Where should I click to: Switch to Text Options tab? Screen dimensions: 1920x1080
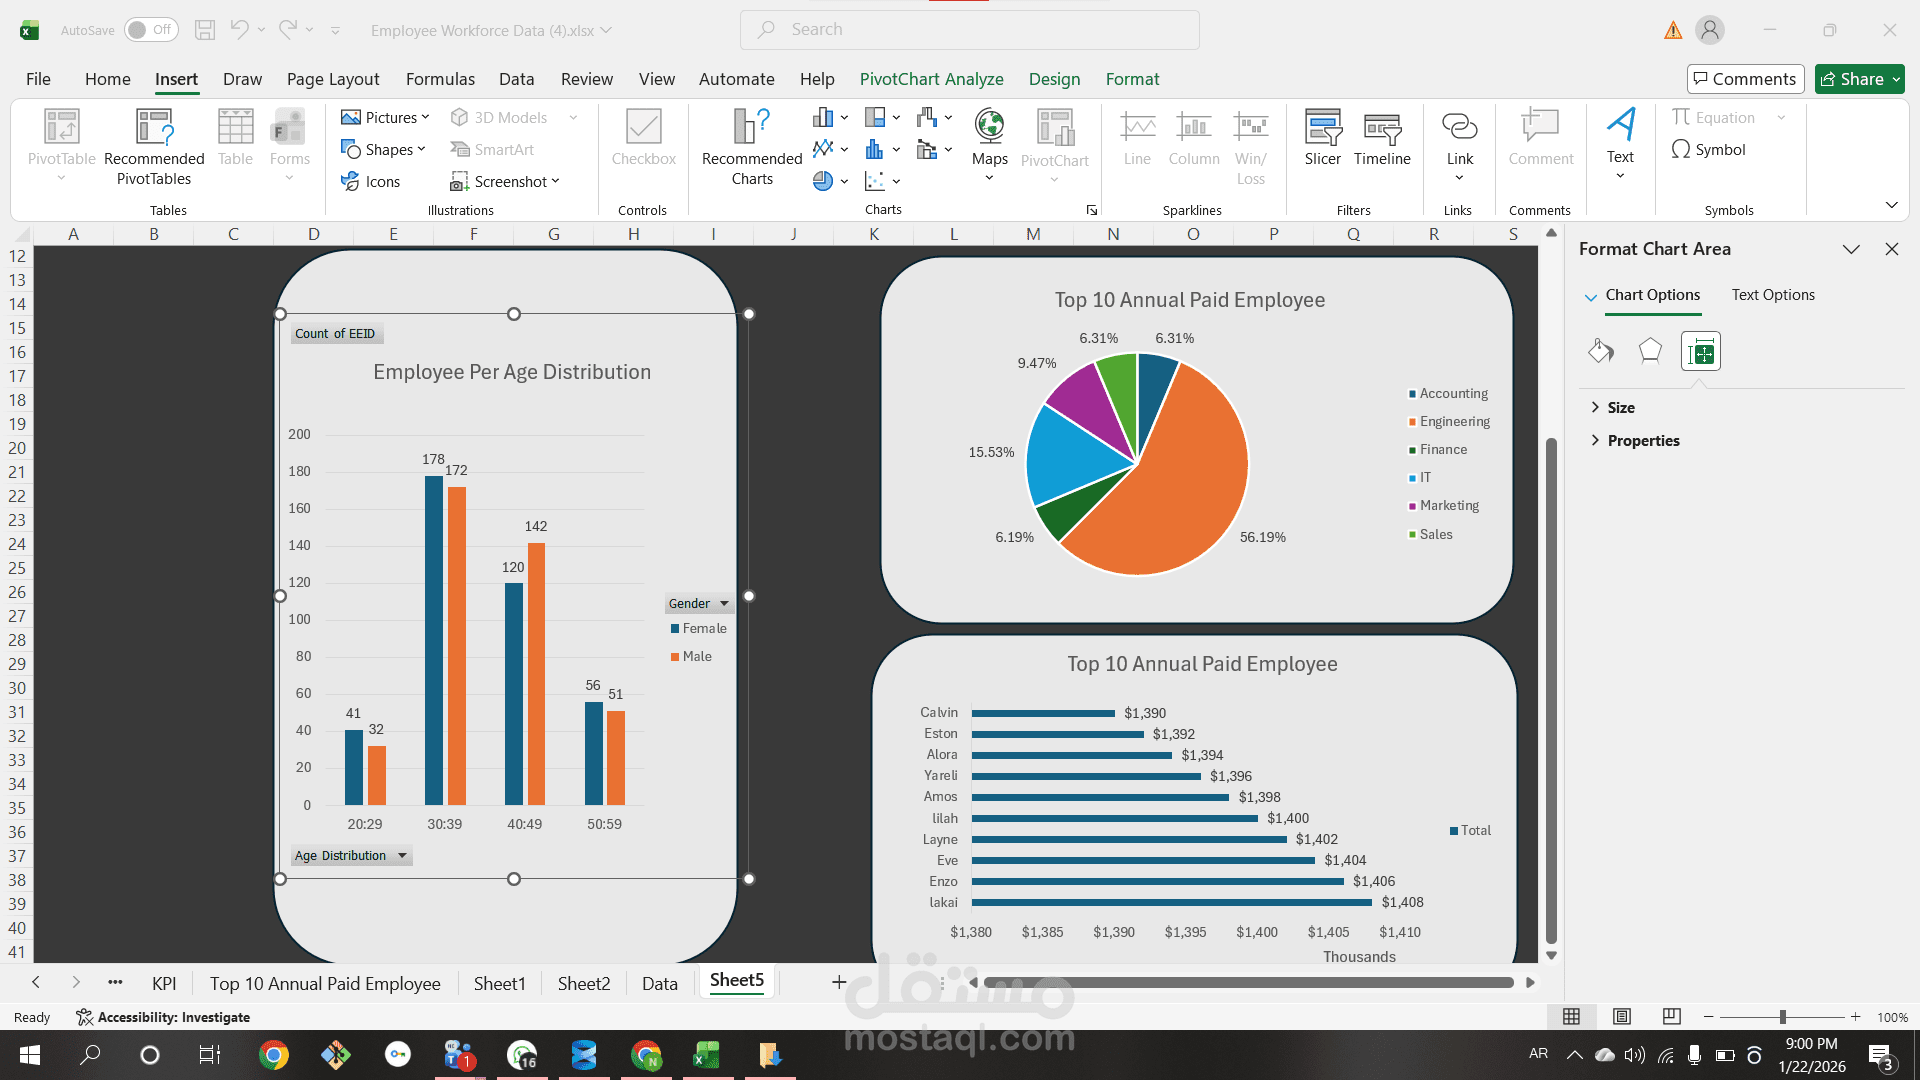click(1773, 295)
